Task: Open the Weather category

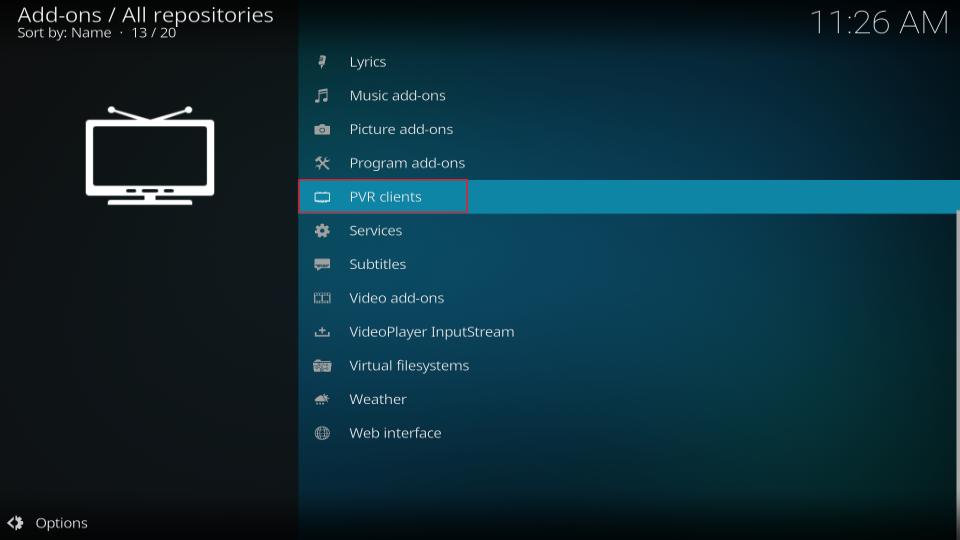Action: tap(627, 399)
